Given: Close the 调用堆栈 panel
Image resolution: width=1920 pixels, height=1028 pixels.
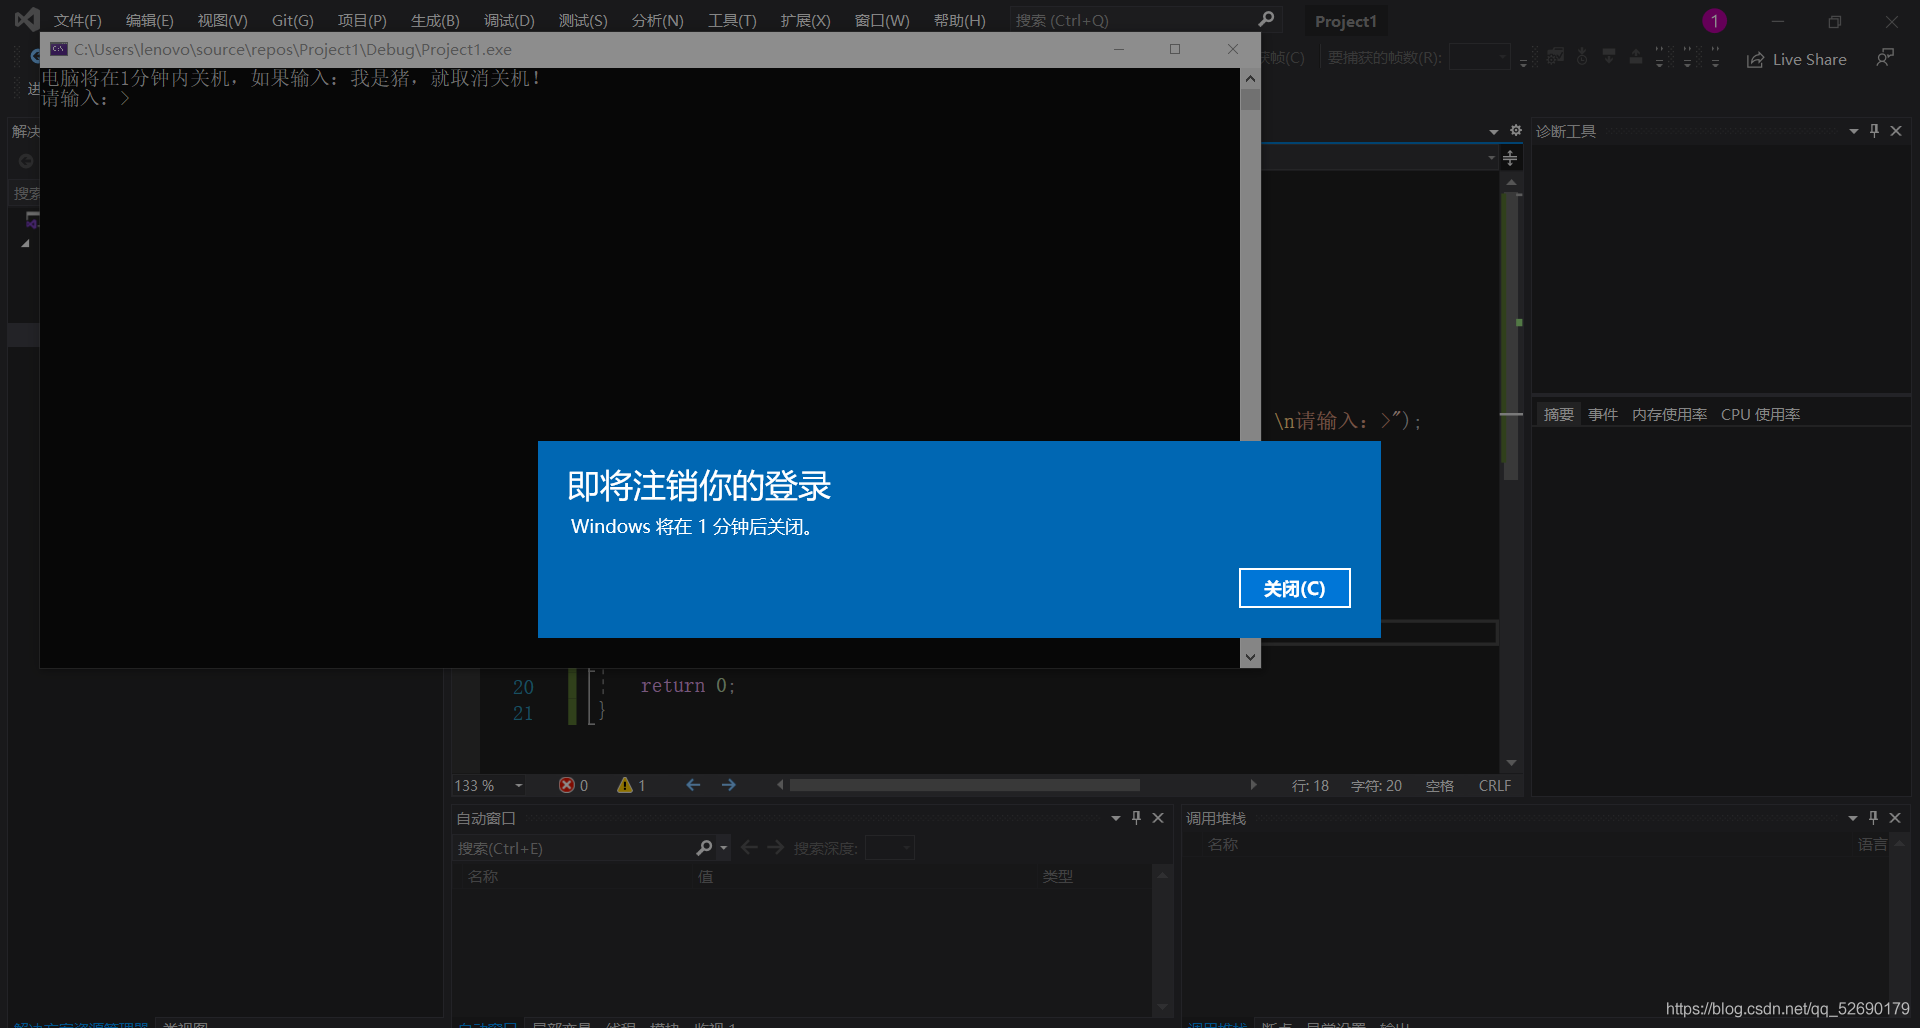Looking at the screenshot, I should [x=1895, y=818].
